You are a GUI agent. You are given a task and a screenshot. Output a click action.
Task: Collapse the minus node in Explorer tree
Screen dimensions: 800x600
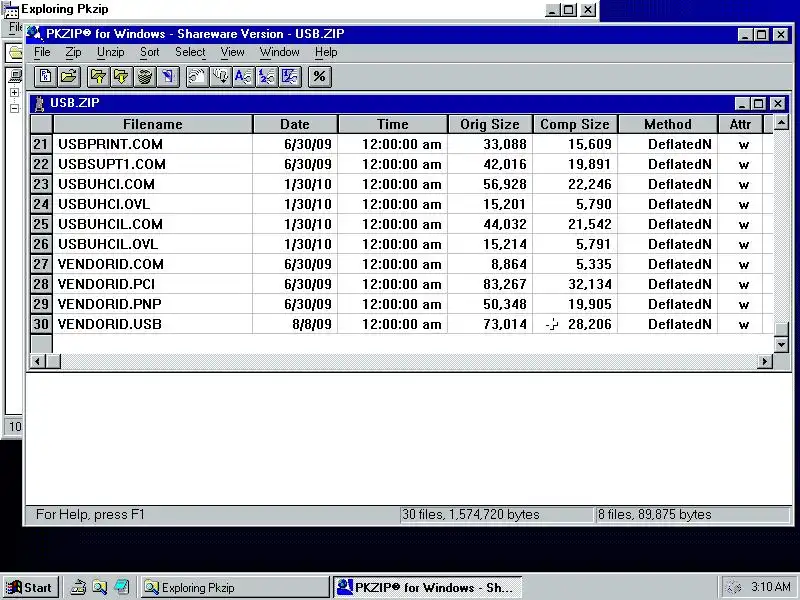(14, 108)
